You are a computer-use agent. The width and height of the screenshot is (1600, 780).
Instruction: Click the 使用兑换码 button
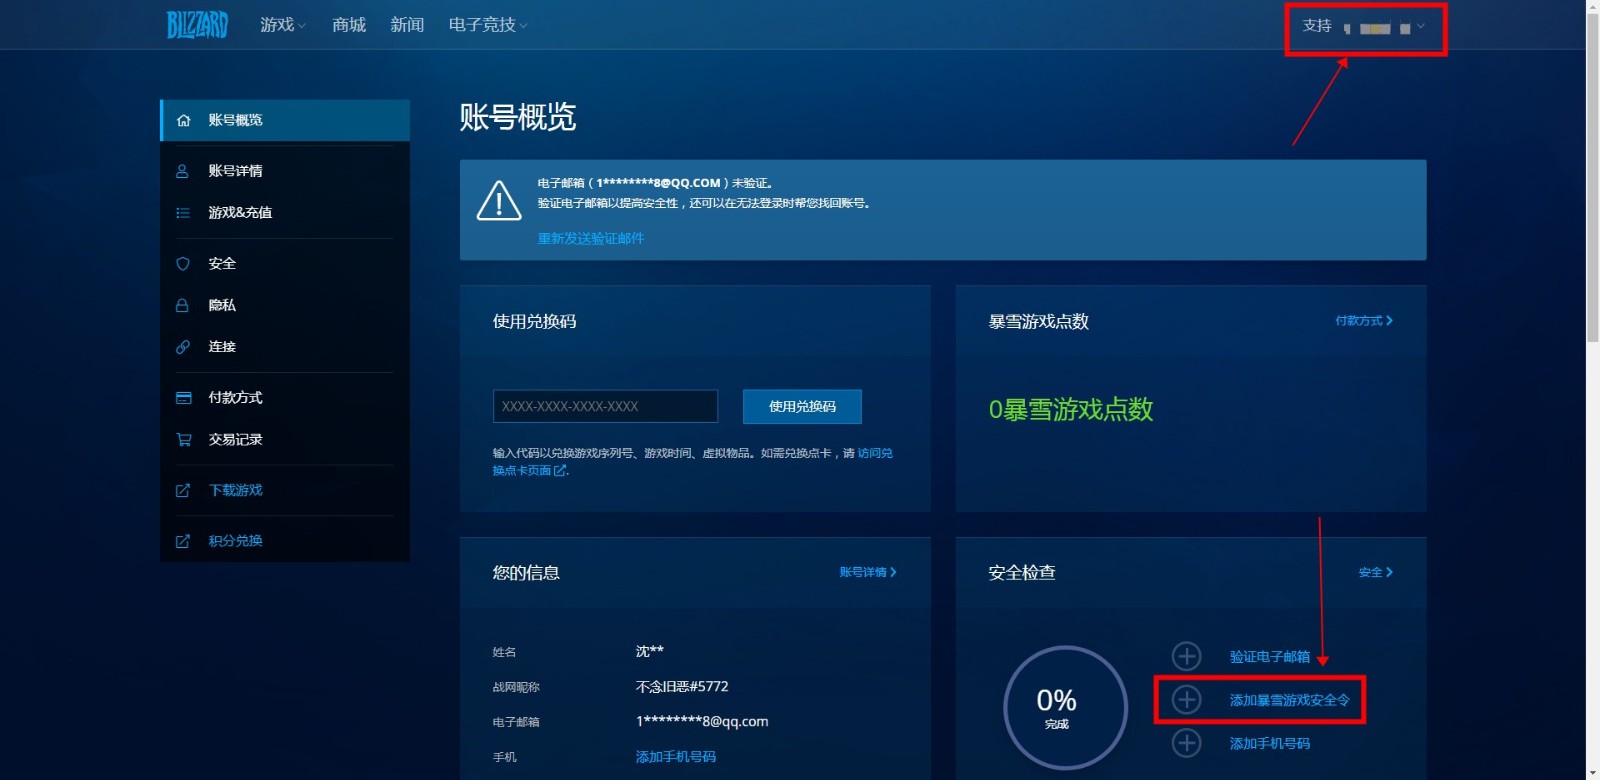click(x=802, y=406)
